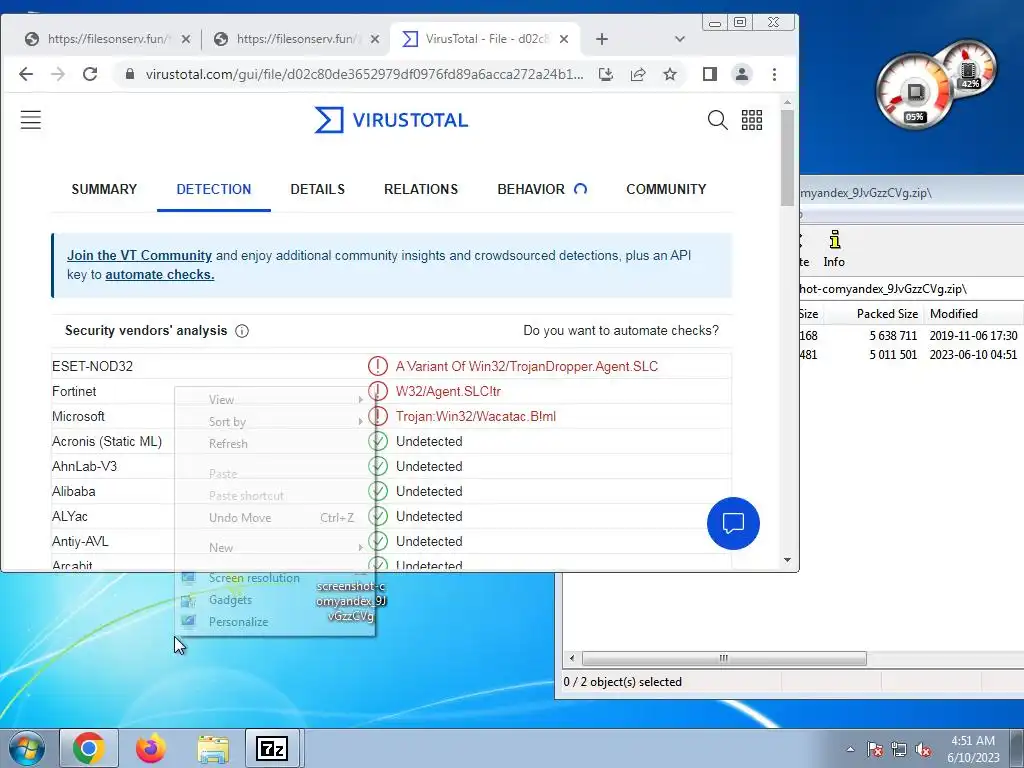This screenshot has height=768, width=1024.
Task: Select the 7-Zip row modified 2023-06-10 04:51
Action: tap(912, 355)
